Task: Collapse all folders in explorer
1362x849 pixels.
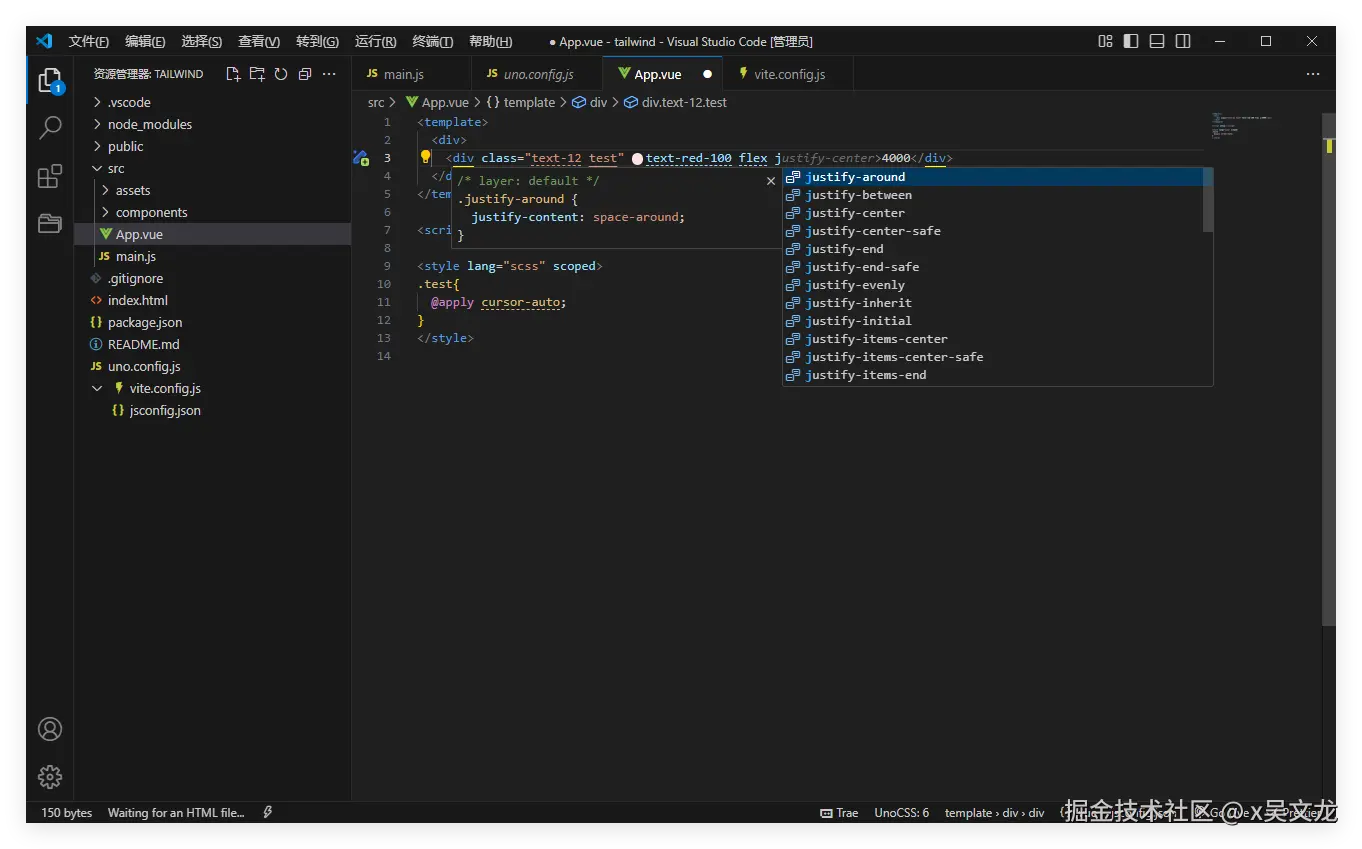Action: (x=305, y=74)
